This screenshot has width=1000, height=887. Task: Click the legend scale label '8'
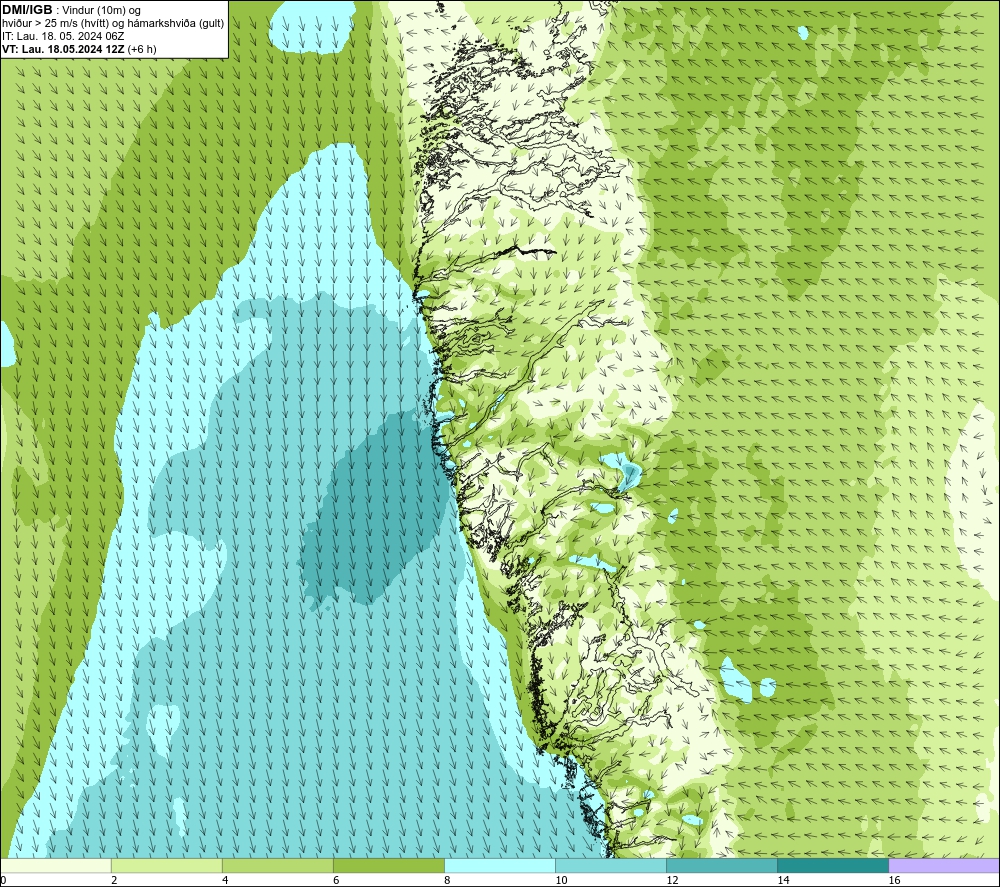click(x=447, y=880)
